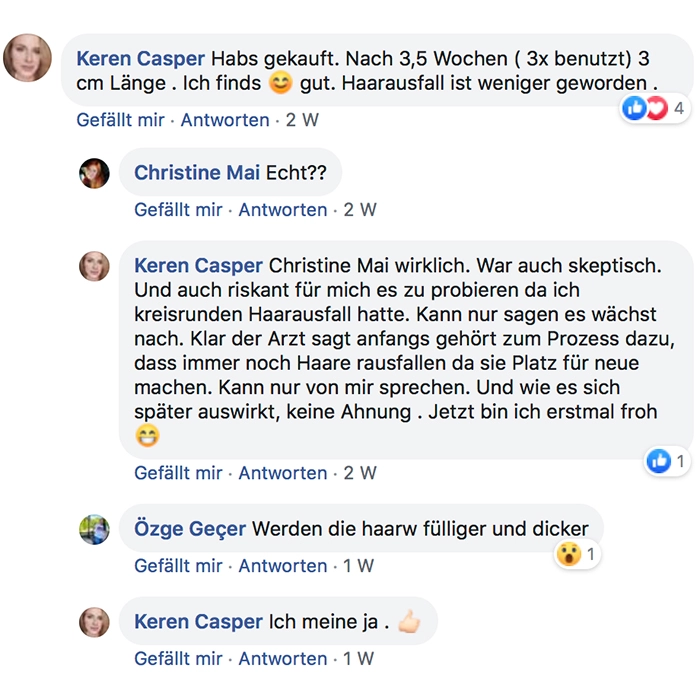Reply to Özge Geçer's comment
This screenshot has width=700, height=700.
(x=283, y=566)
